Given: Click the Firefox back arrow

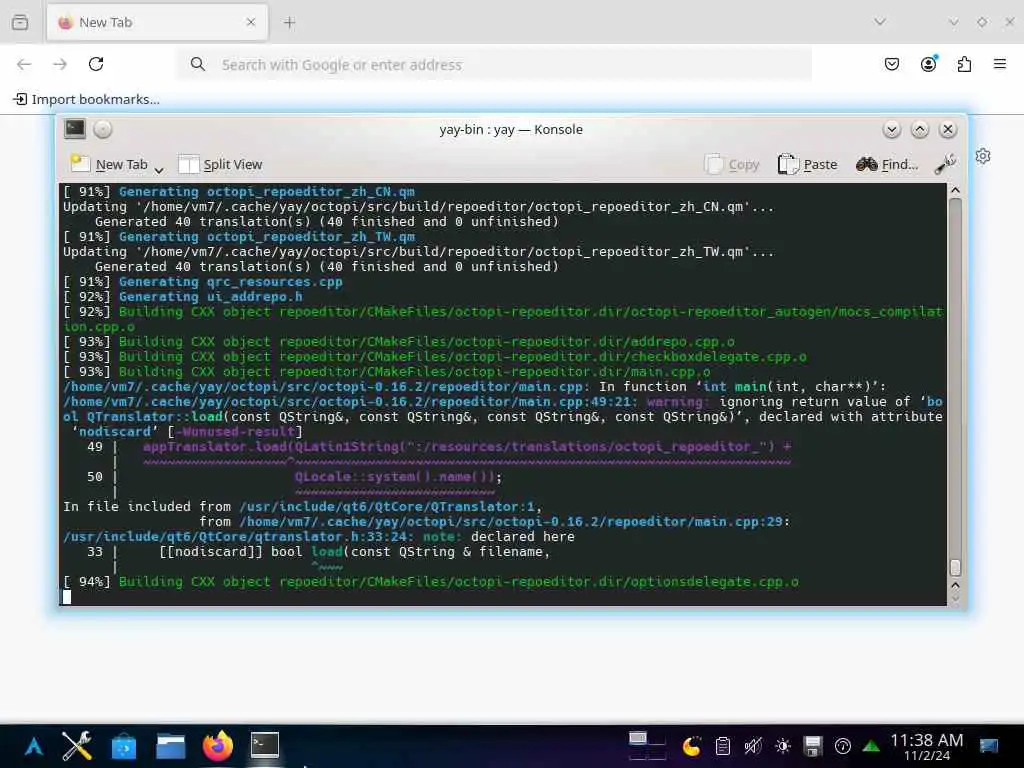Looking at the screenshot, I should point(24,64).
